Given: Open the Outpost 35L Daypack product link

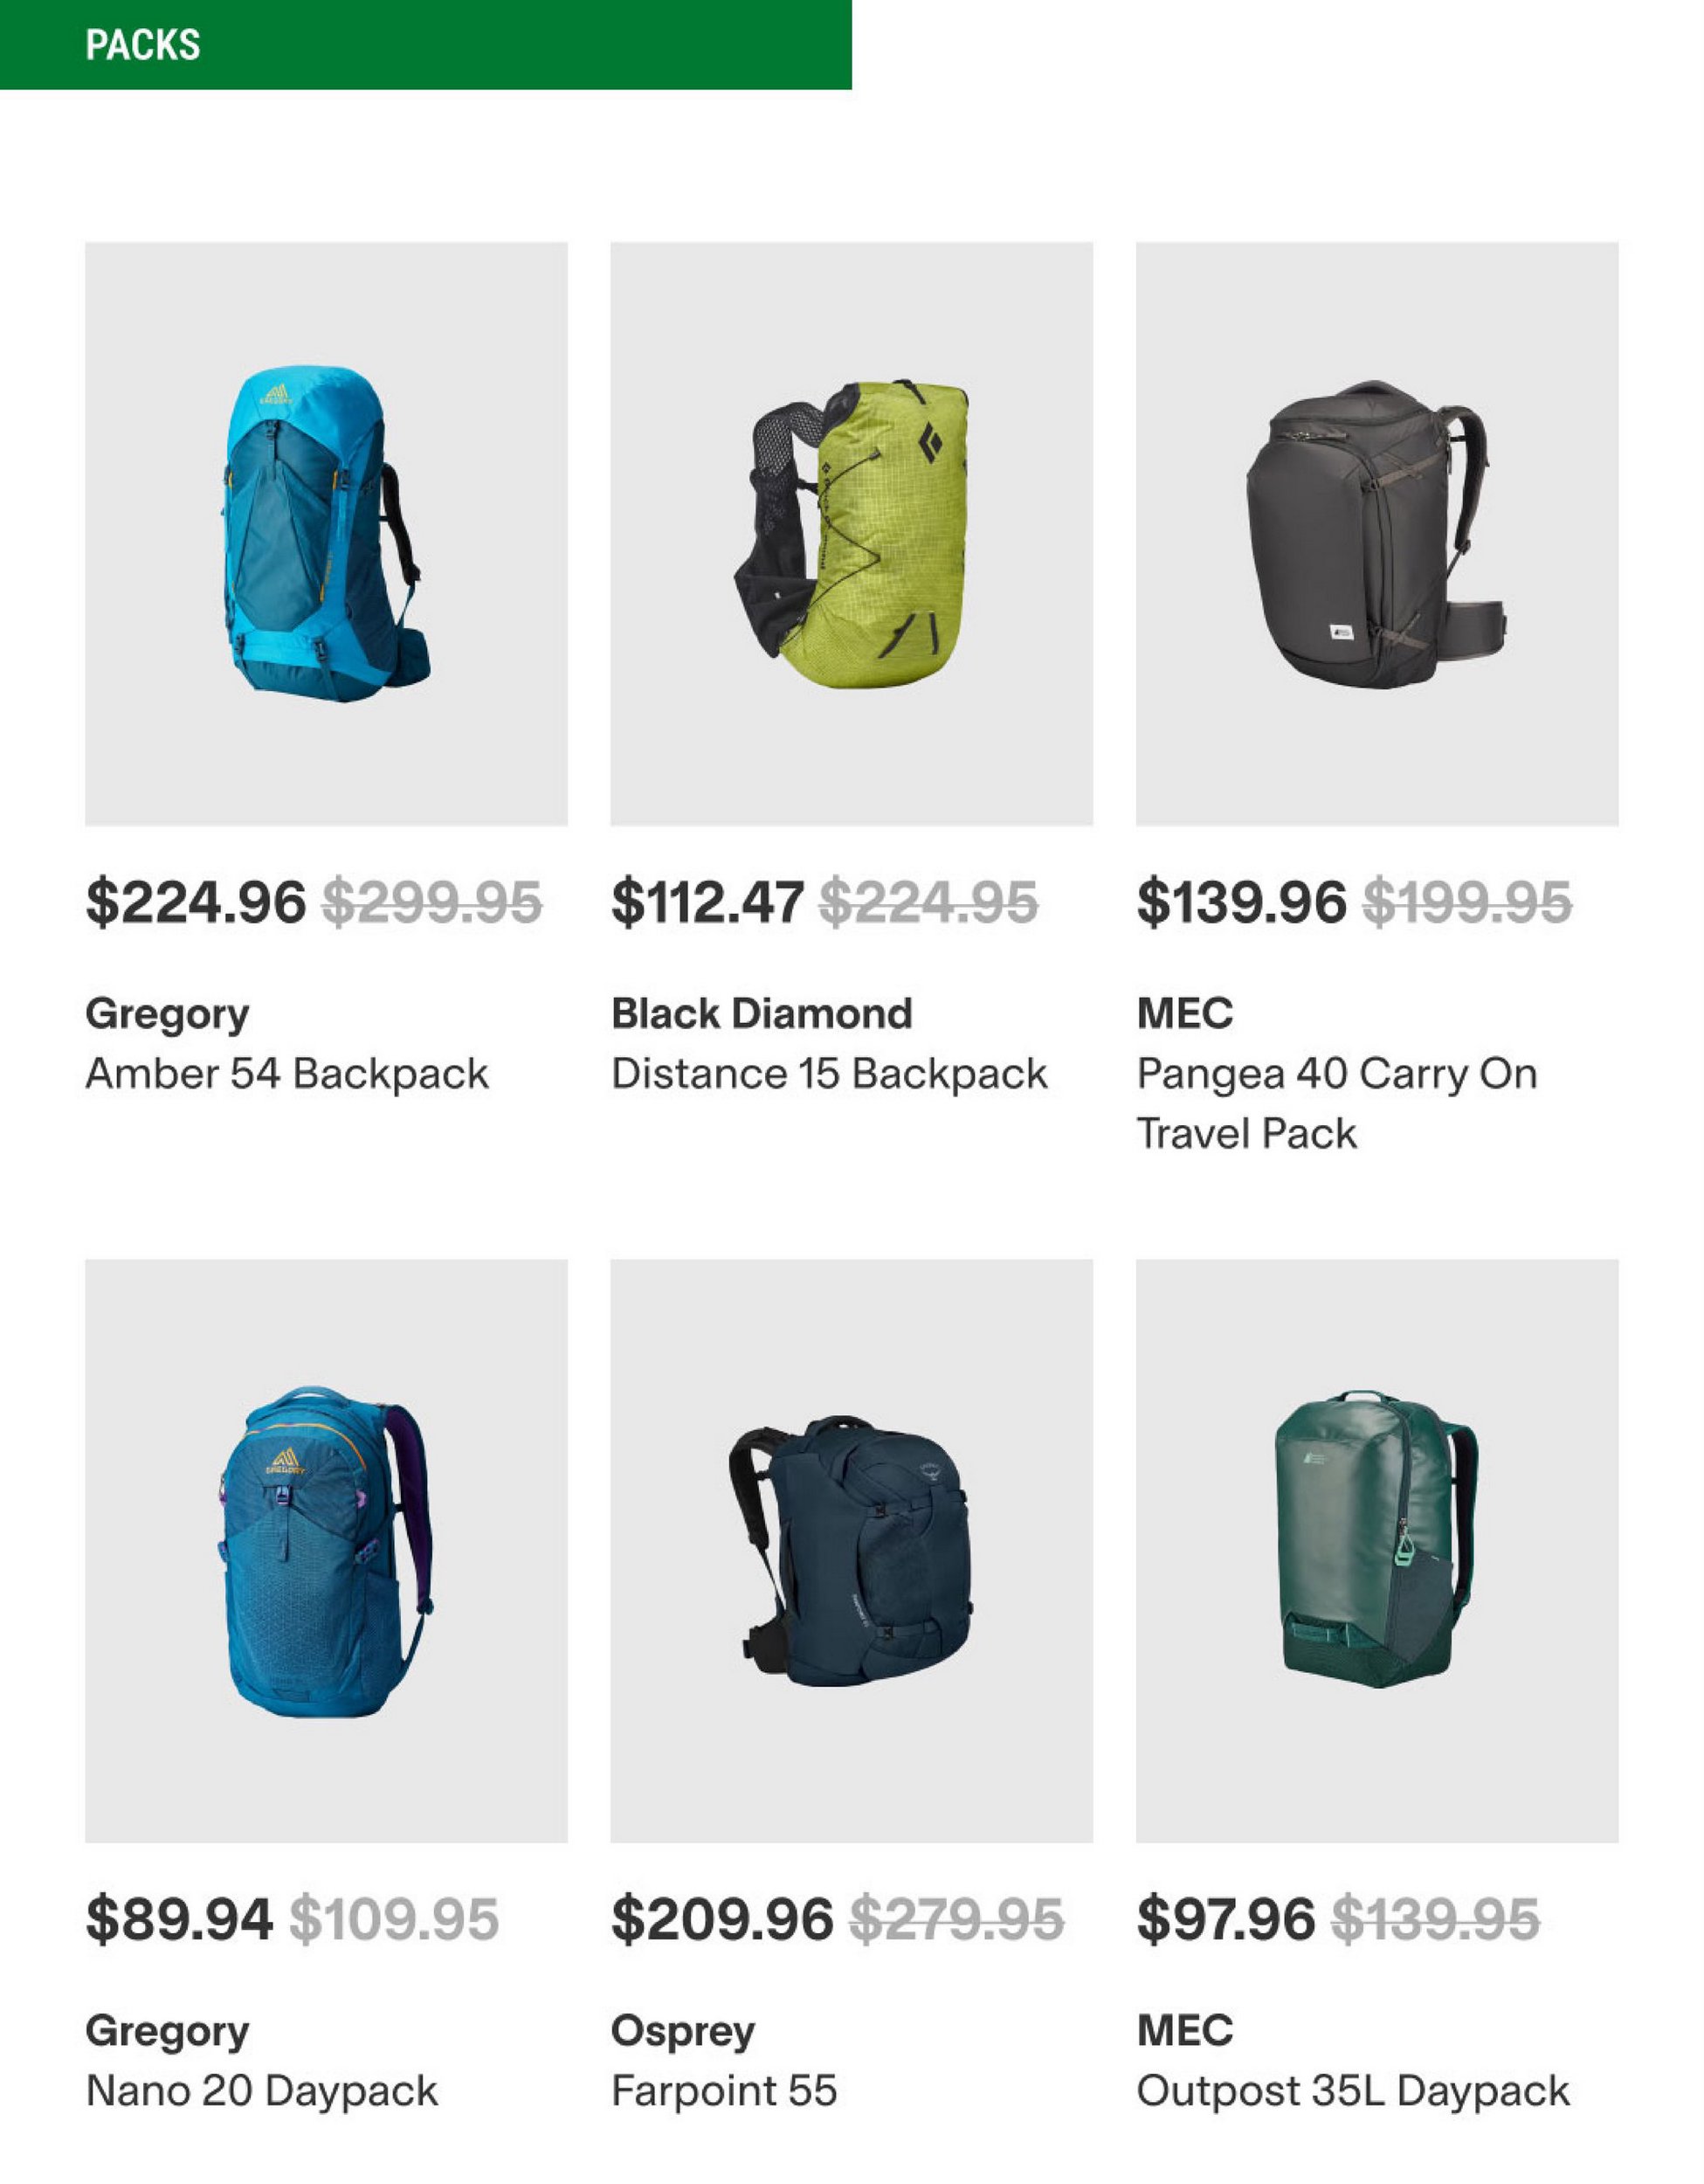Looking at the screenshot, I should (x=1353, y=2092).
